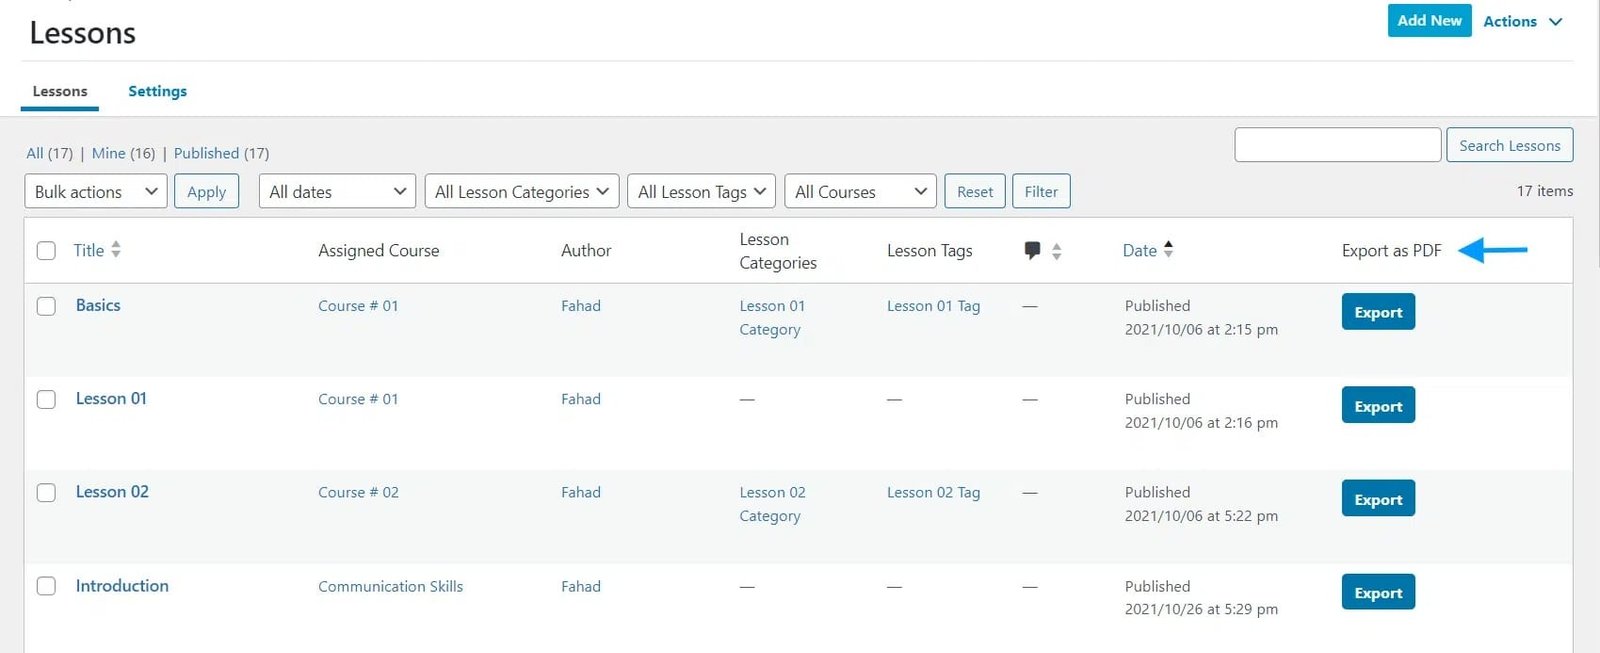Toggle the select-all checkbox in header
The height and width of the screenshot is (653, 1600).
pos(46,250)
